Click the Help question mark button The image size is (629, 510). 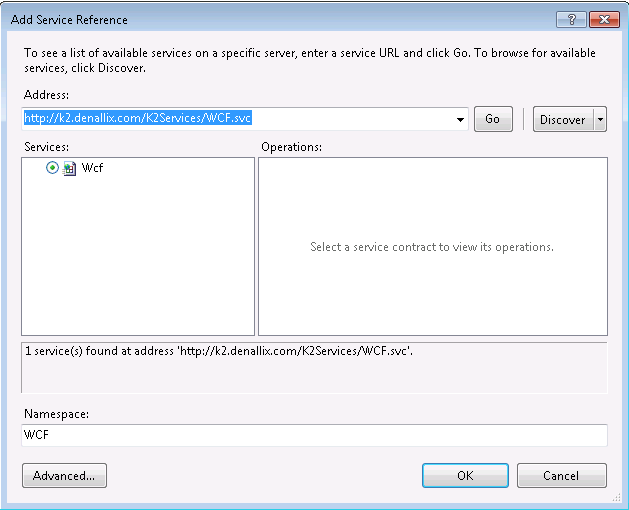pos(572,19)
